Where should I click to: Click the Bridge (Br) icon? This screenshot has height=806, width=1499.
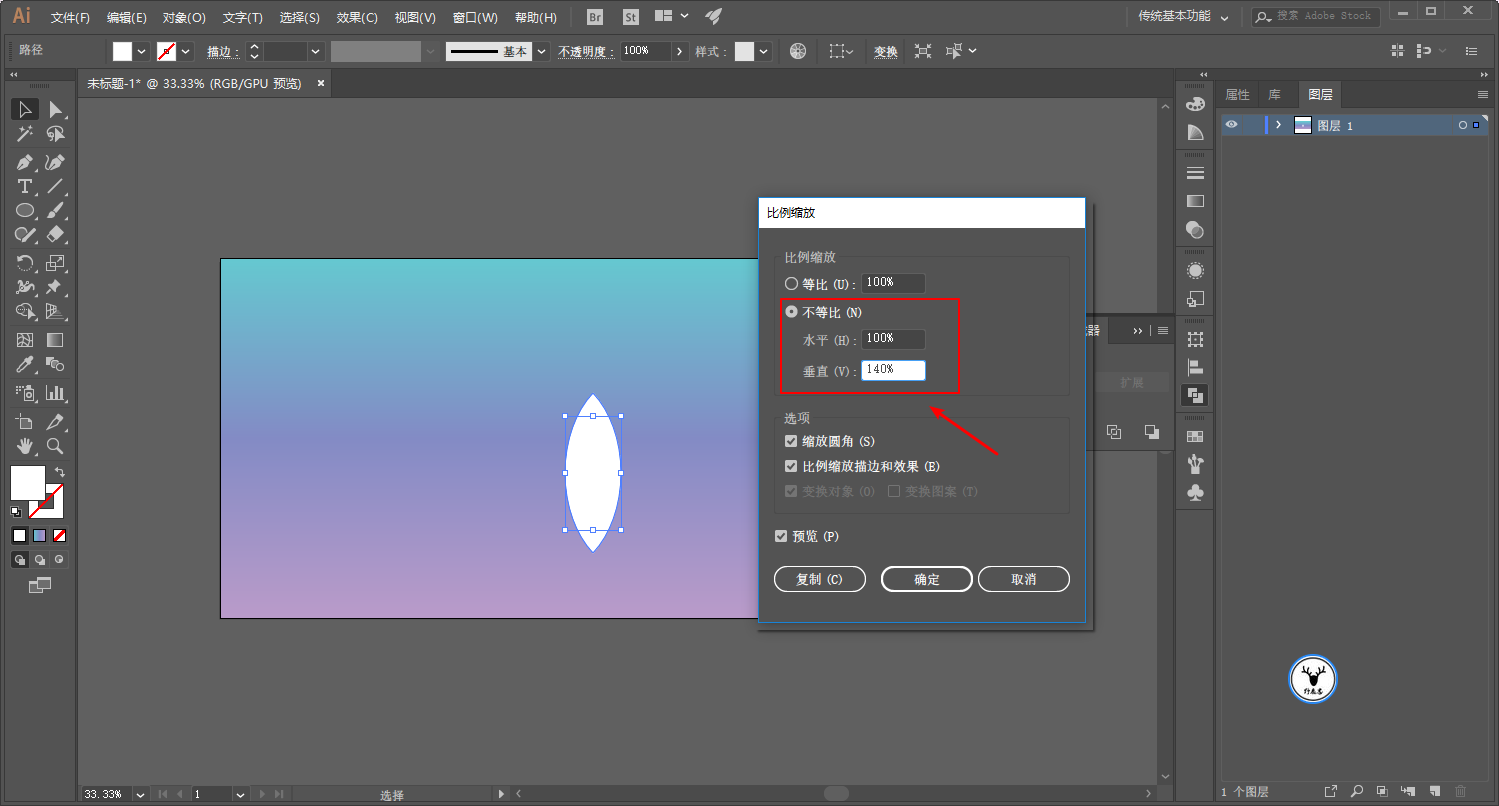(x=595, y=17)
